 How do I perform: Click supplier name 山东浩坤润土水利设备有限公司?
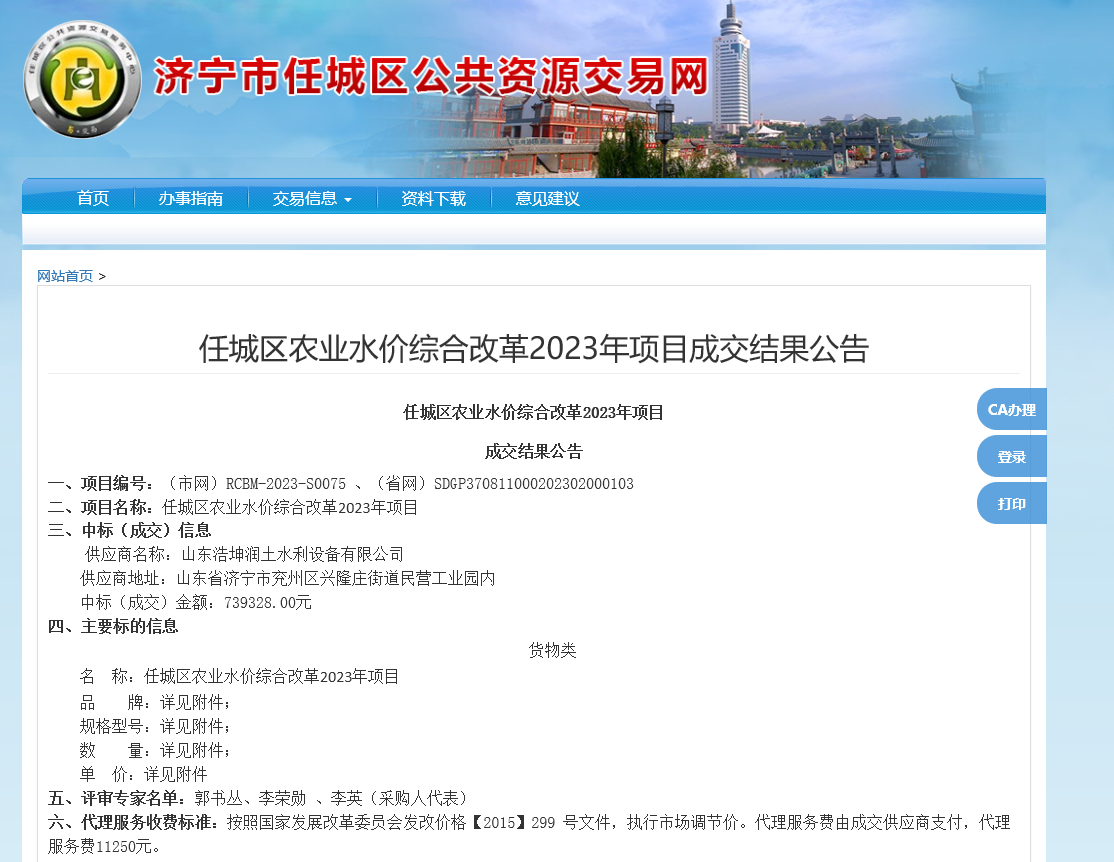[292, 554]
